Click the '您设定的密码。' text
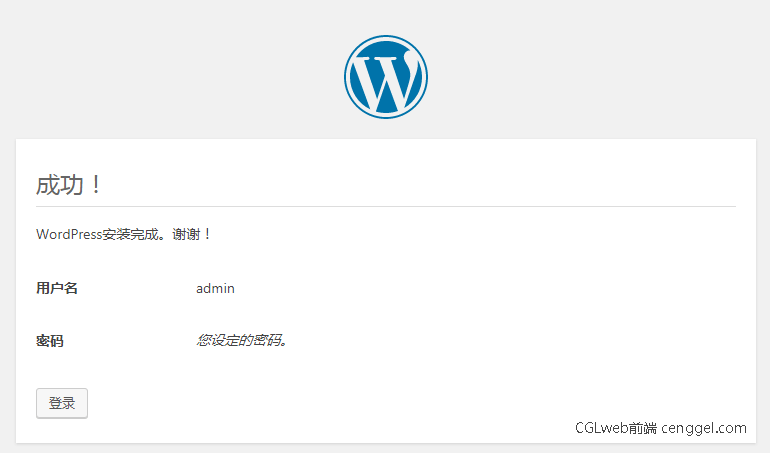This screenshot has width=770, height=453. [x=241, y=340]
